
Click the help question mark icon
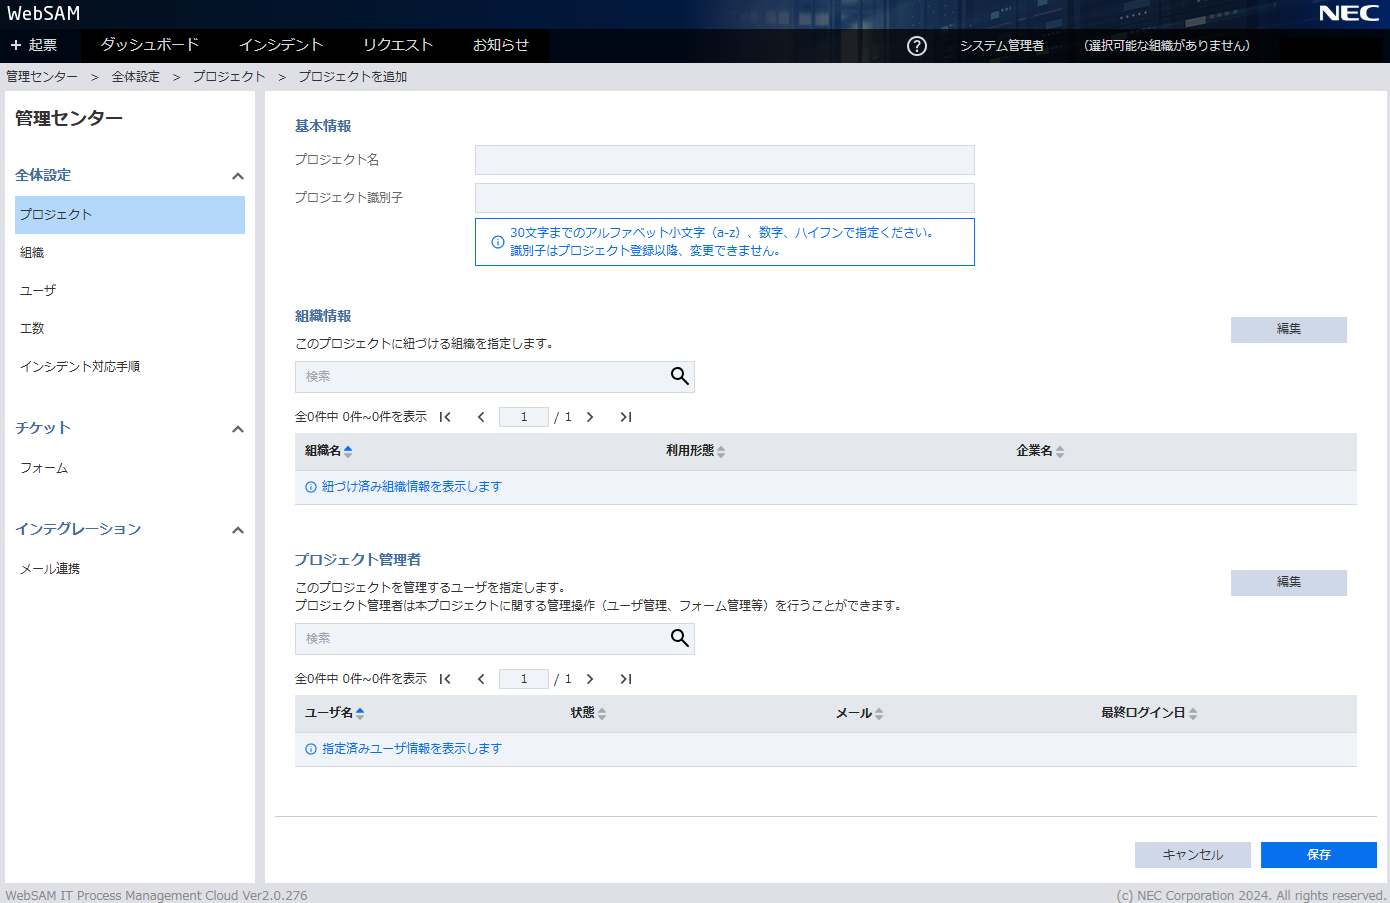click(x=916, y=46)
